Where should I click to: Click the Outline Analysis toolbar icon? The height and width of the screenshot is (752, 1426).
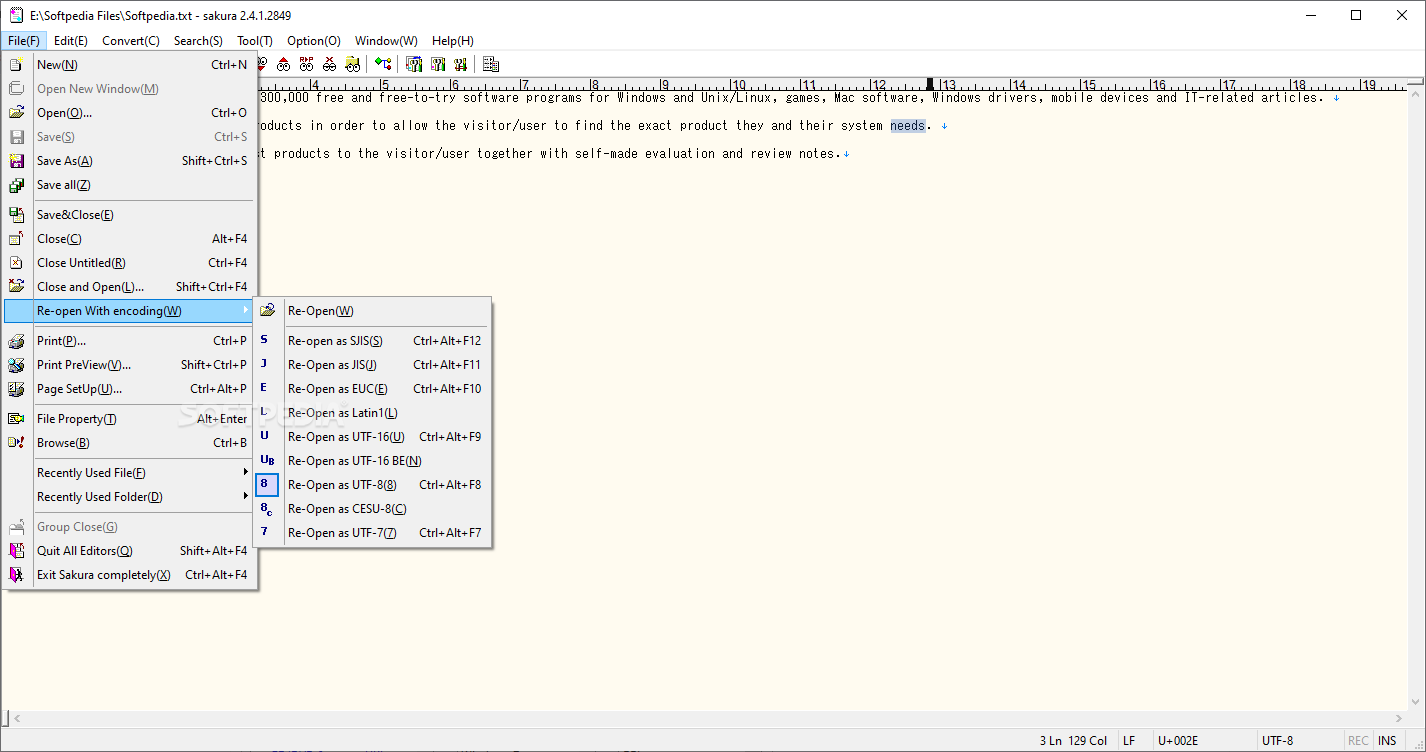[x=383, y=64]
